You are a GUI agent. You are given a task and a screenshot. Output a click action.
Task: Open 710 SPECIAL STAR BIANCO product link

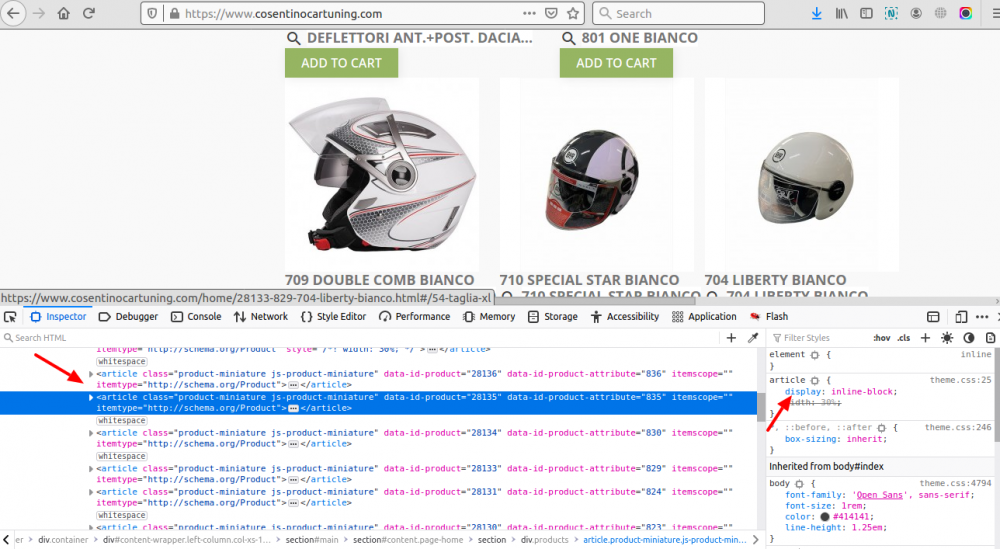tap(589, 280)
